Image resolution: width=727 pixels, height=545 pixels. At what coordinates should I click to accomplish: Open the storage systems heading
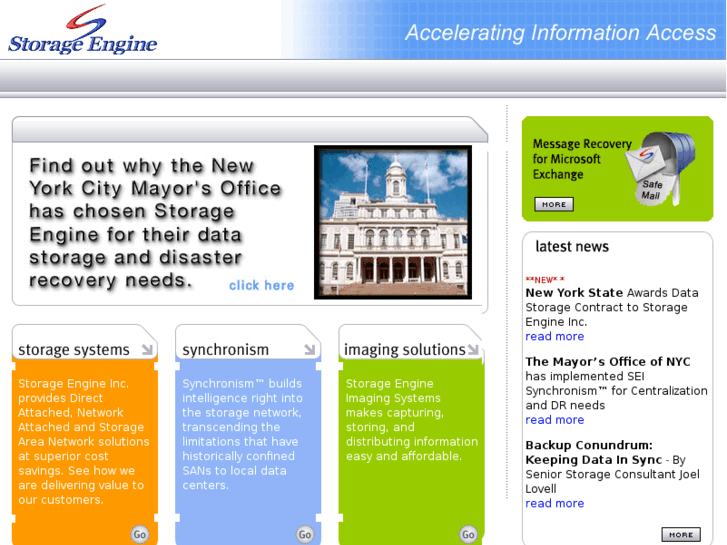[x=74, y=349]
